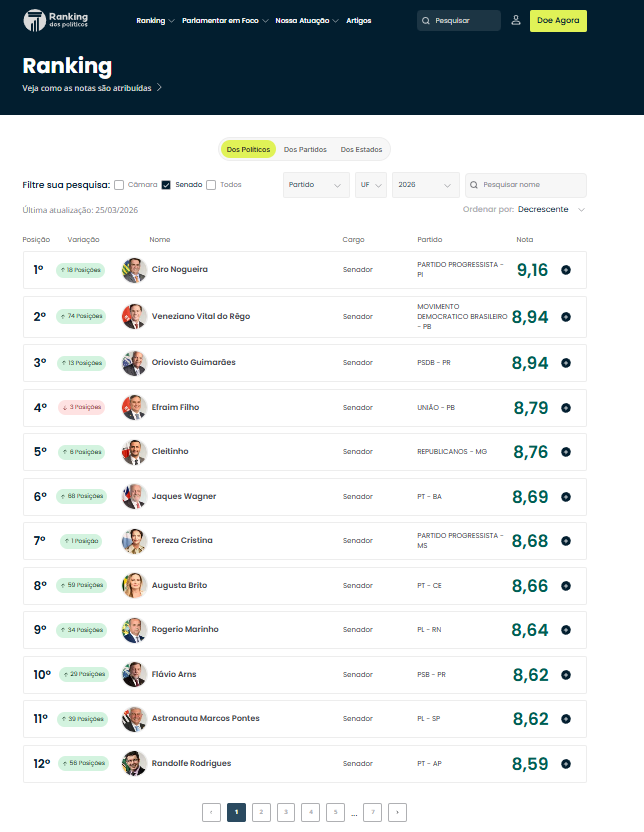Go to next page arrow in pagination
The width and height of the screenshot is (644, 832).
[x=397, y=813]
